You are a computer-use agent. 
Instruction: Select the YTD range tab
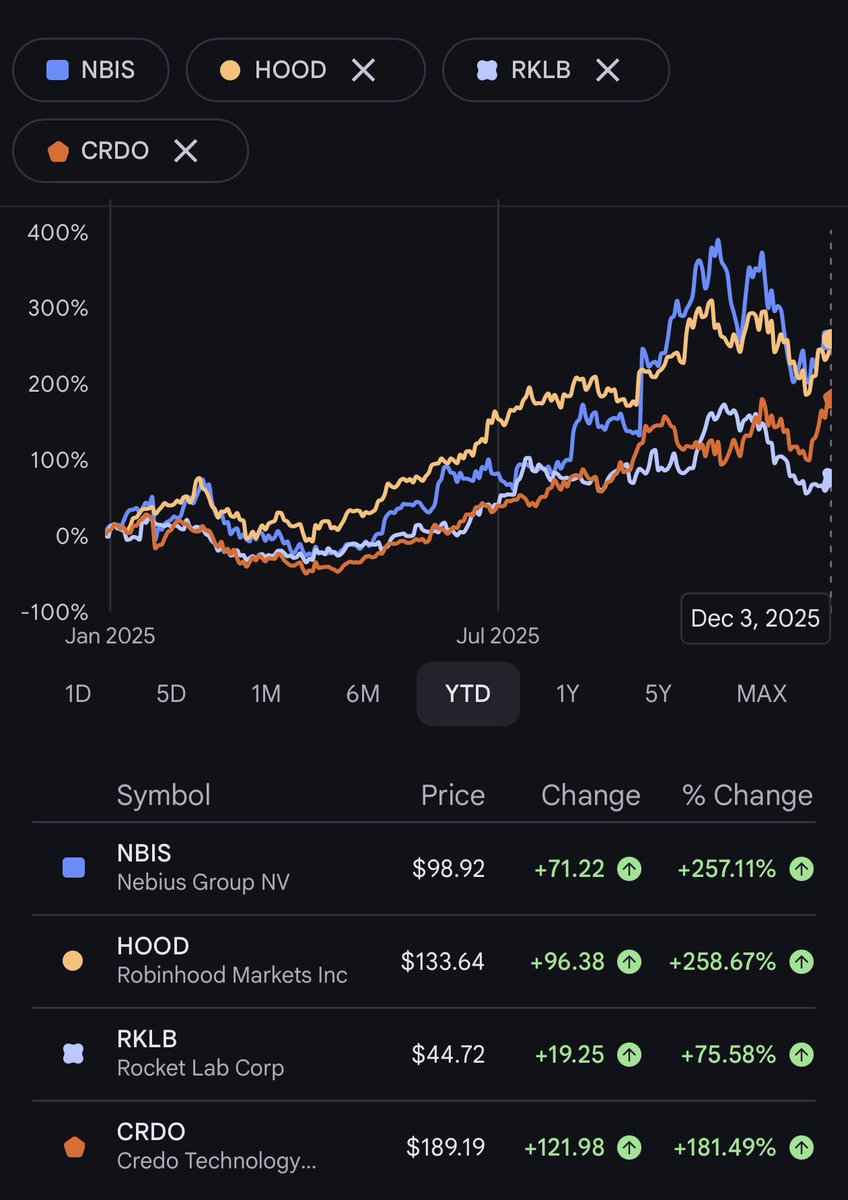(x=468, y=693)
